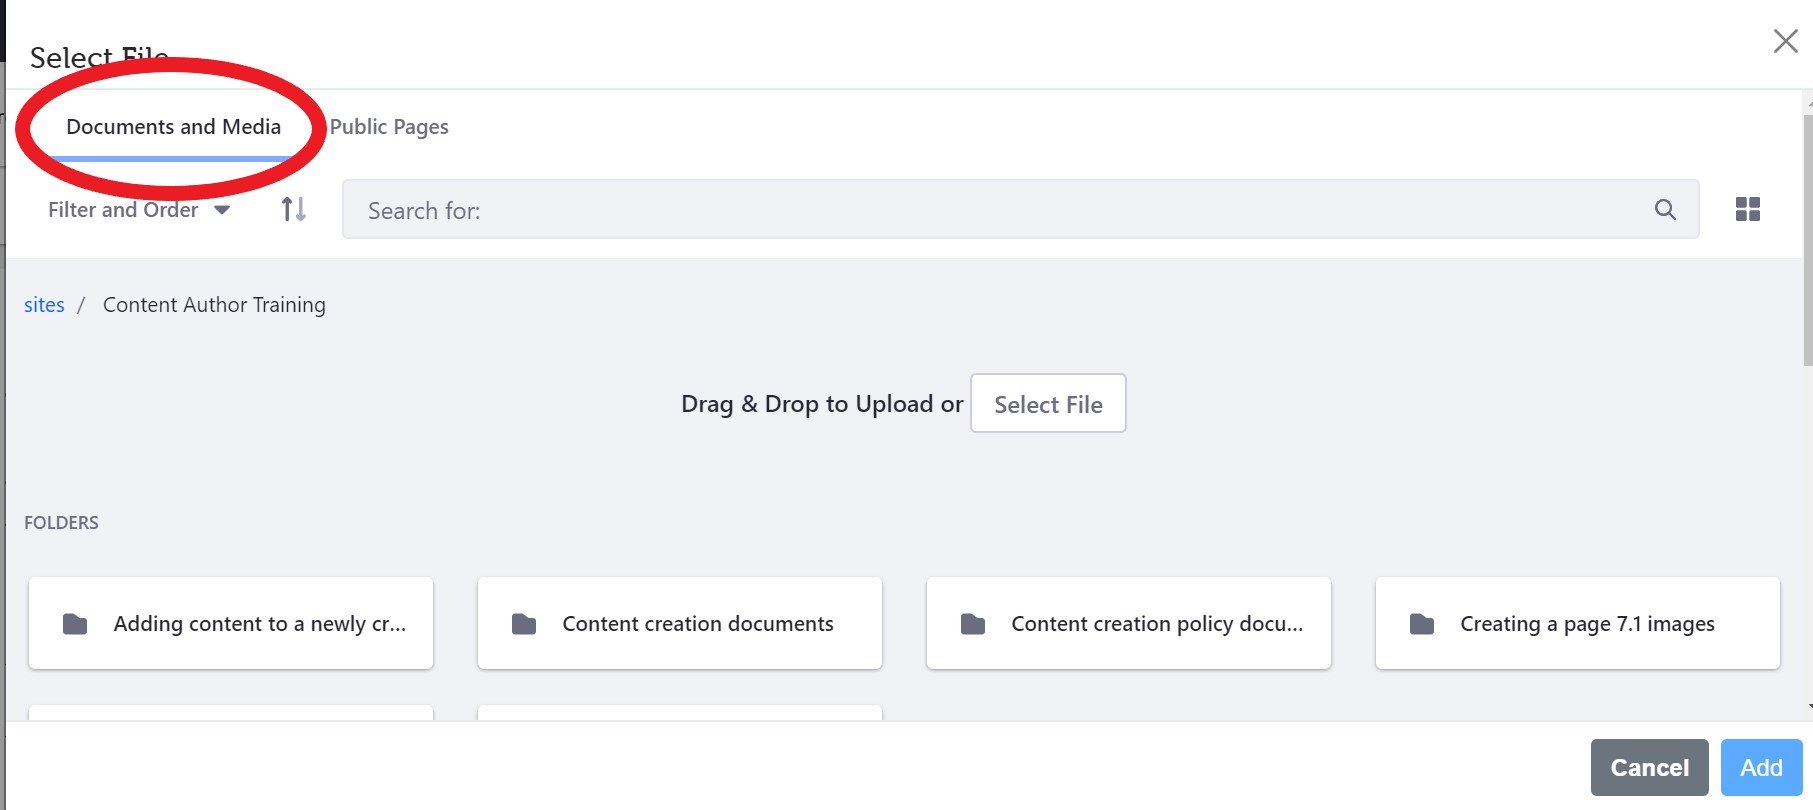Click the dialog's vertical scrollbar
Viewport: 1813px width, 810px height.
coord(1807,240)
